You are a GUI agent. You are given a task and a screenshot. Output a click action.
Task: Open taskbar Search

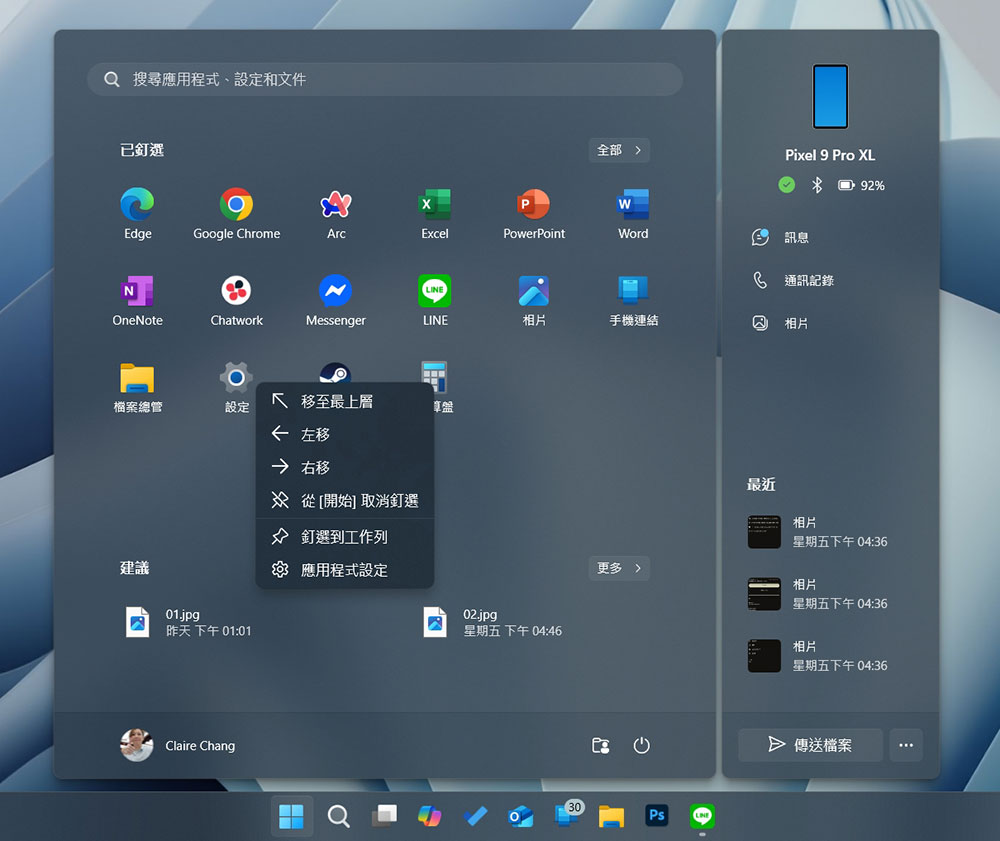(338, 816)
